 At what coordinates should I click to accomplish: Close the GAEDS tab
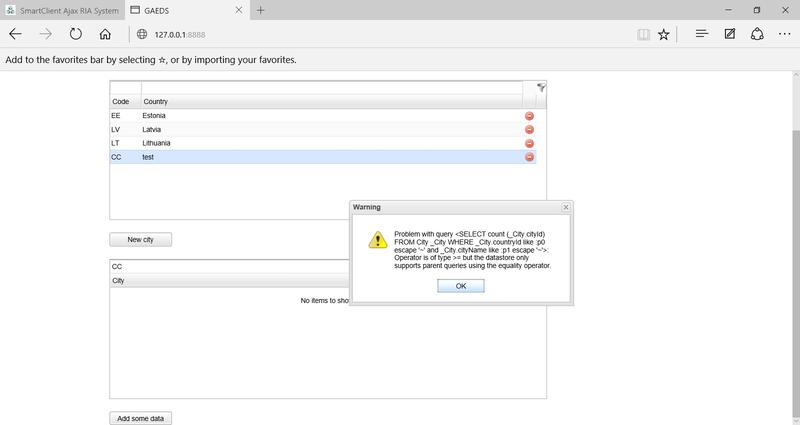click(238, 10)
